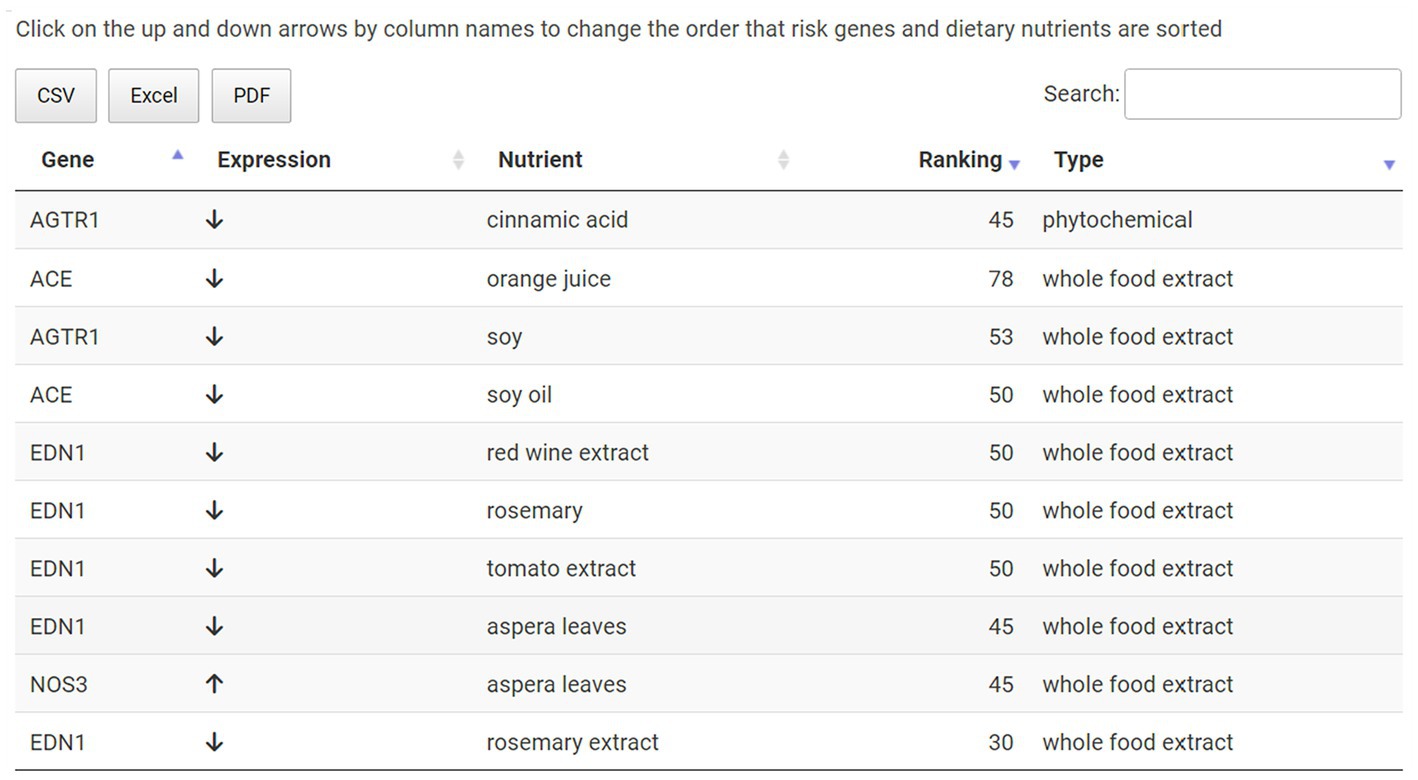Sort by the Nutrient column header
The image size is (1418, 780).
tap(540, 160)
